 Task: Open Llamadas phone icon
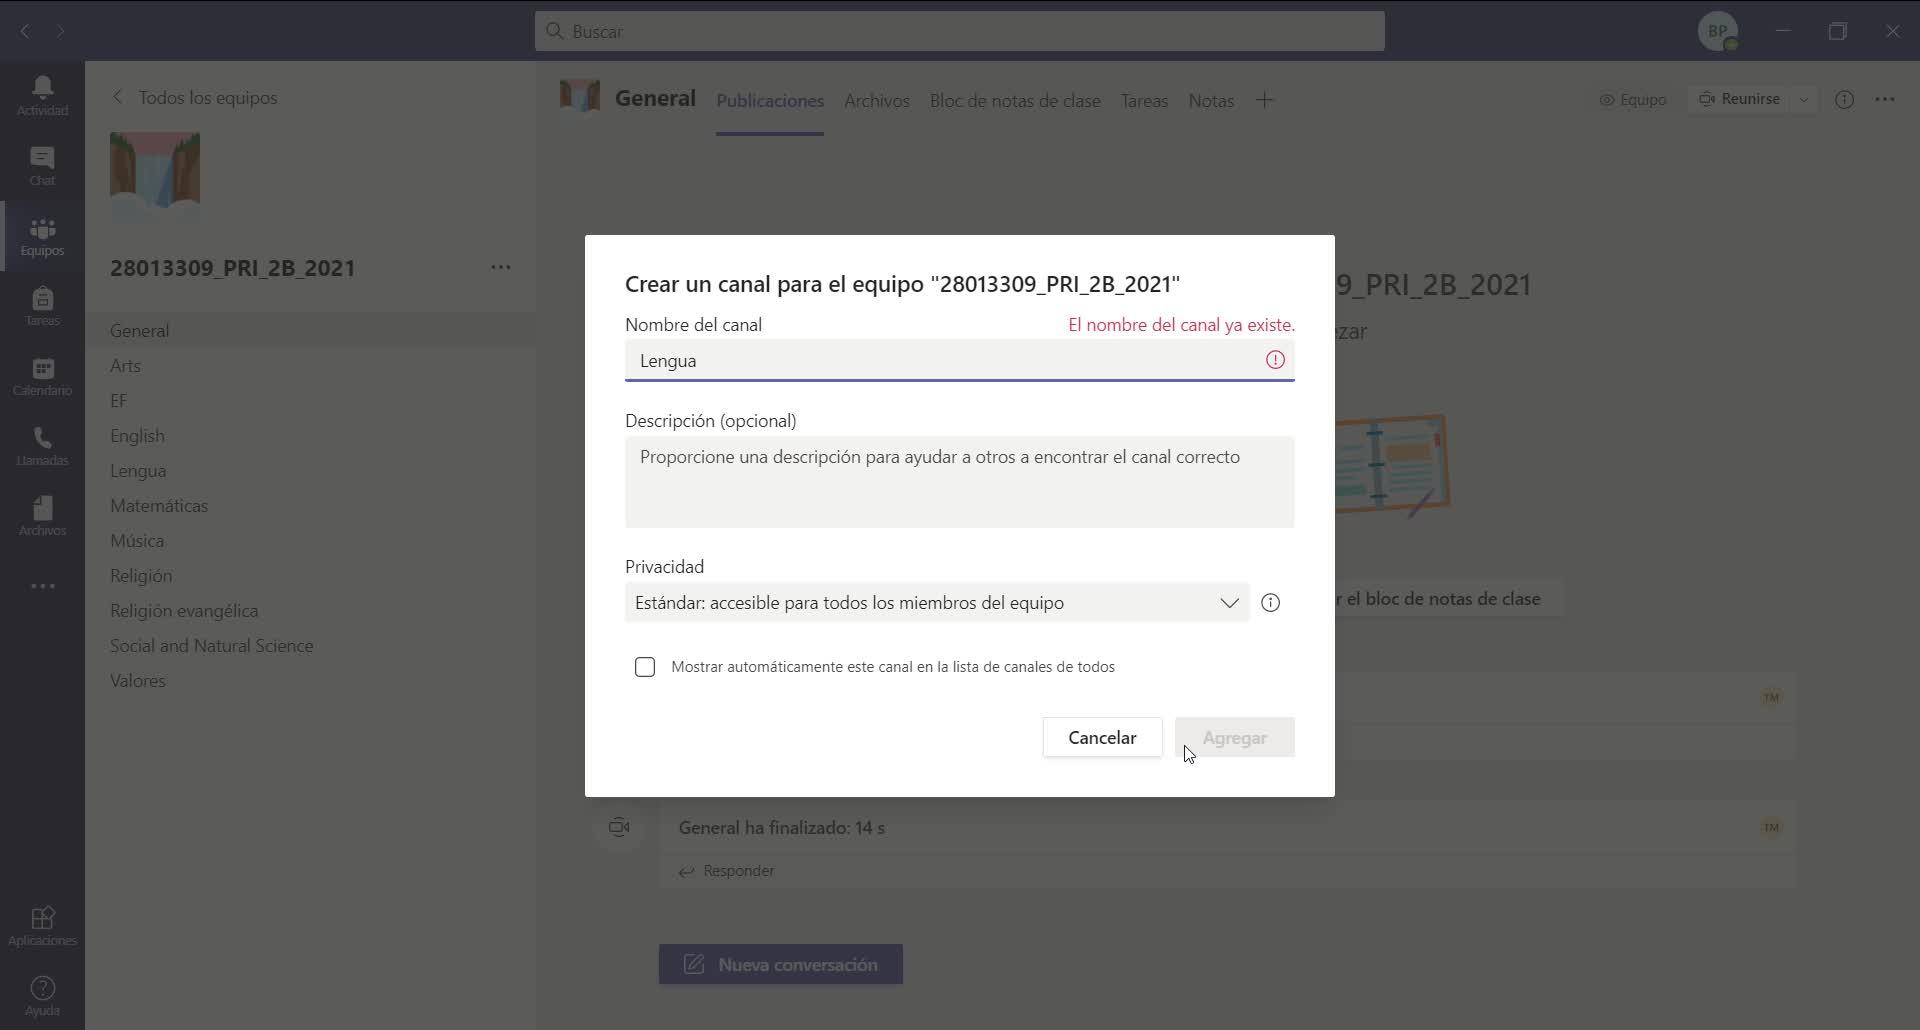[x=42, y=446]
